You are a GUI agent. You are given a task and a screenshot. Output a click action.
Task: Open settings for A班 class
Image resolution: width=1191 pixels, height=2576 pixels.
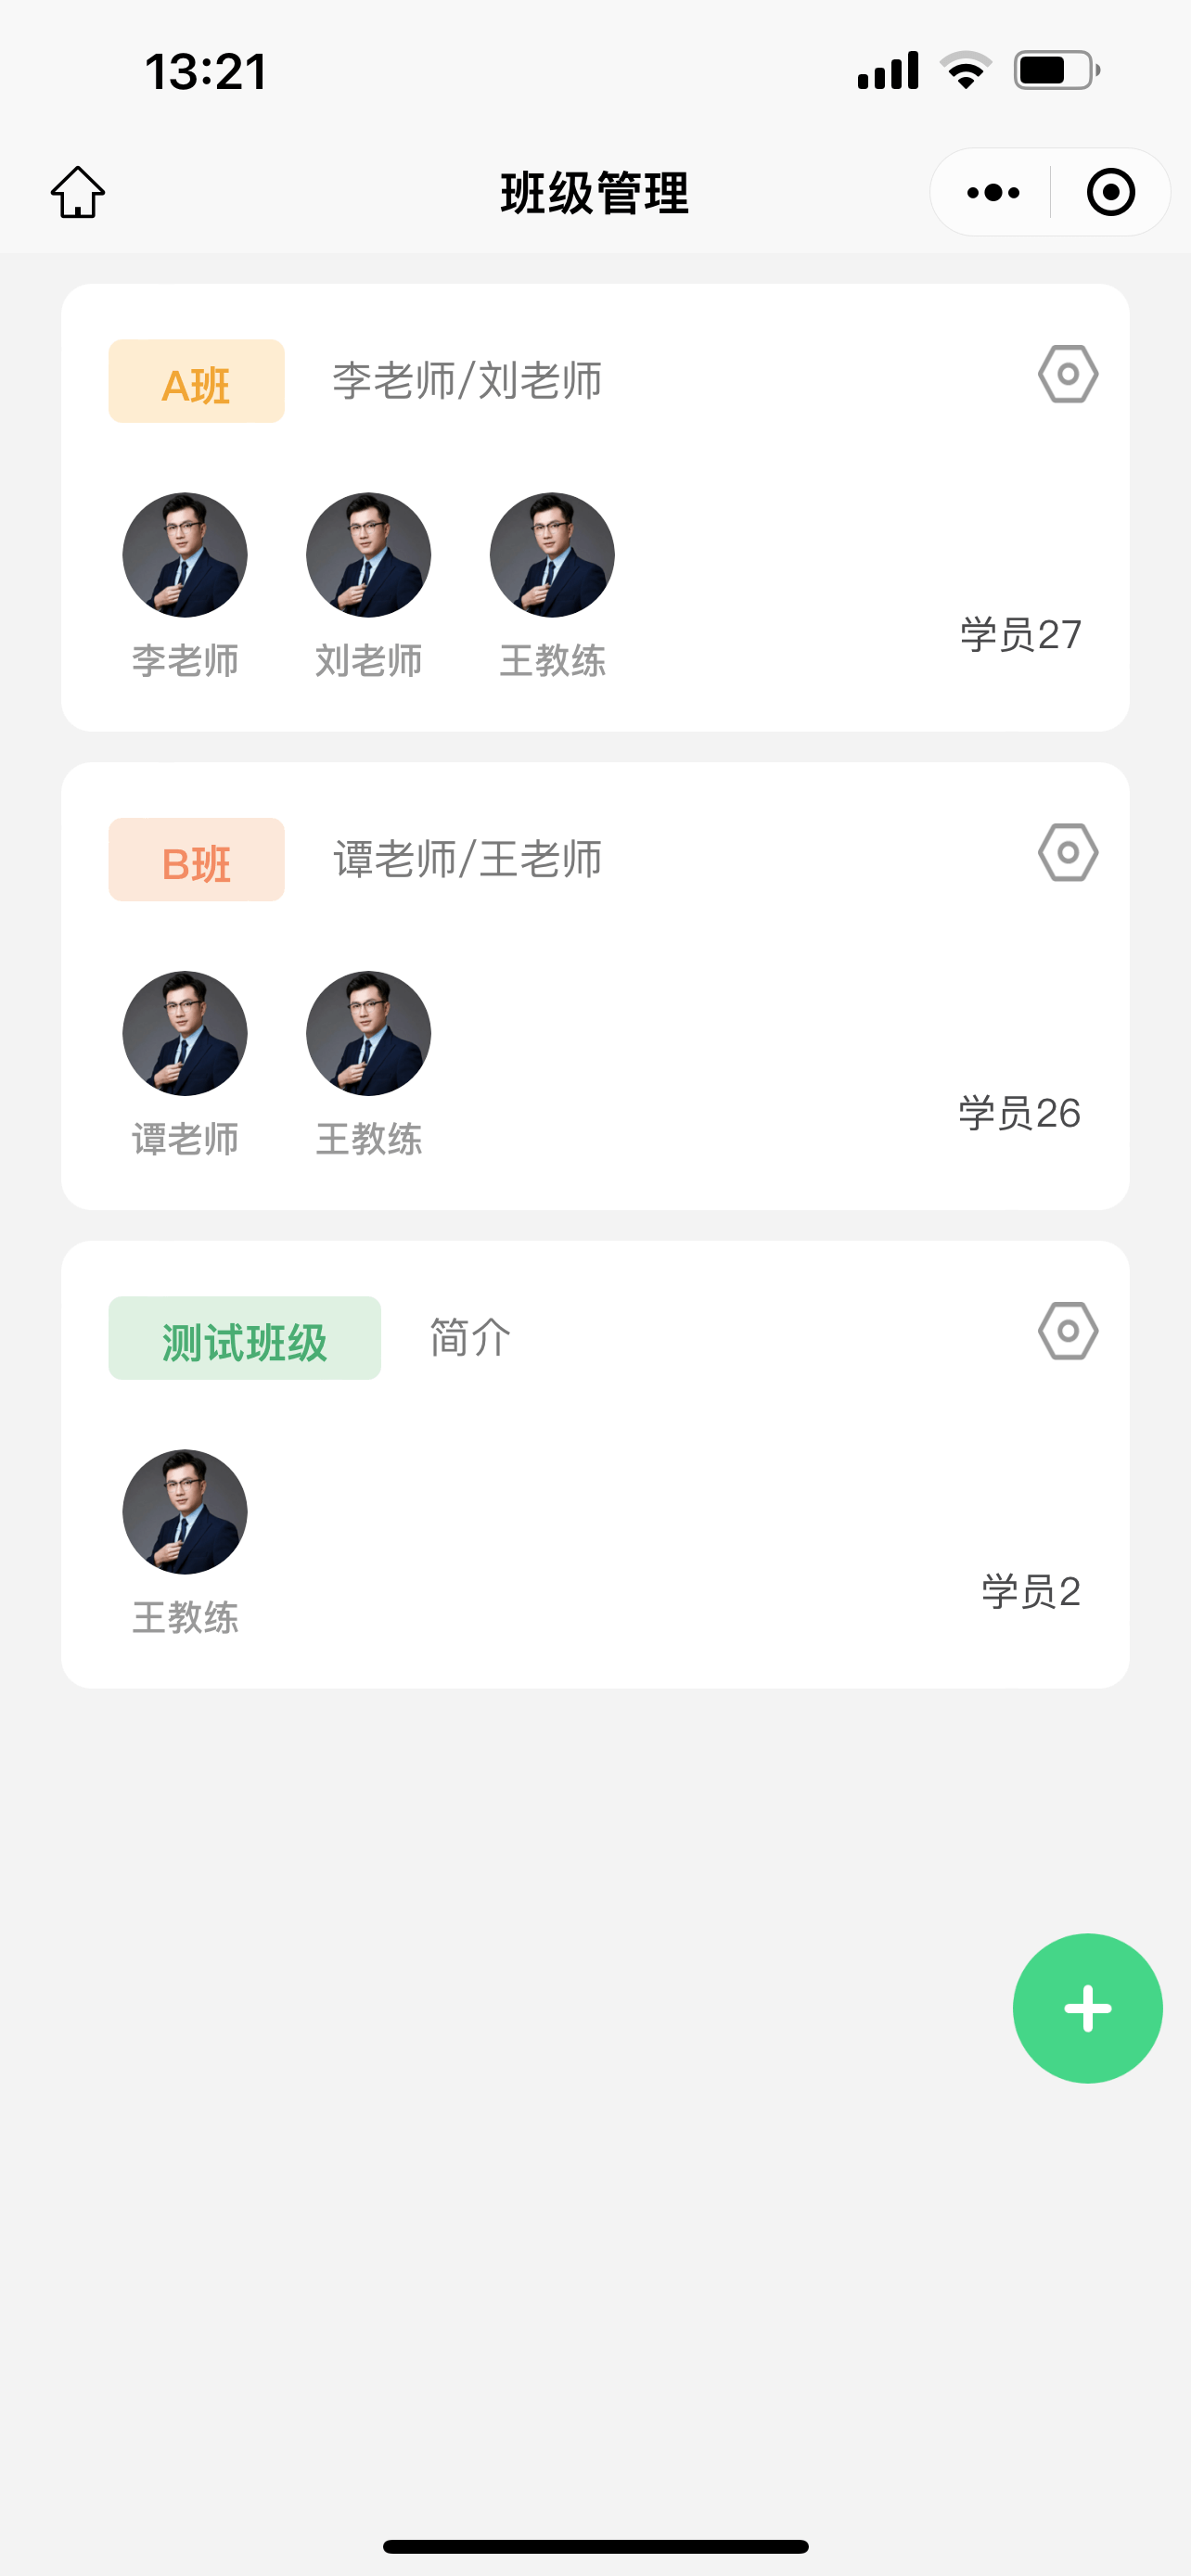pos(1067,375)
